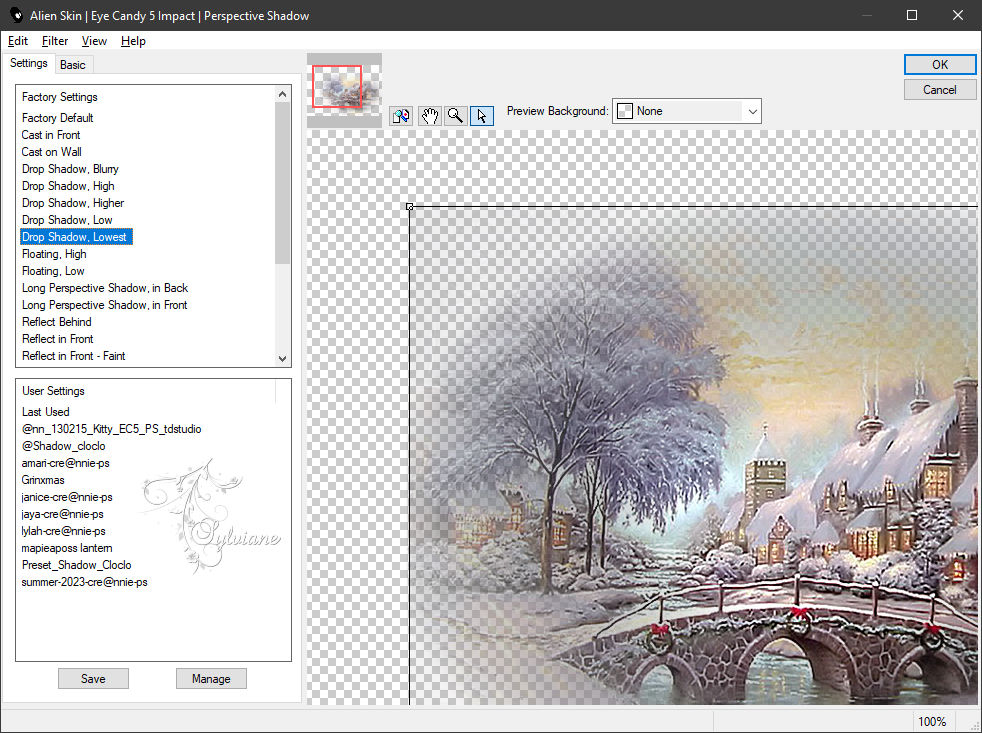The height and width of the screenshot is (733, 982).
Task: Open the Help menu
Action: pyautogui.click(x=133, y=41)
